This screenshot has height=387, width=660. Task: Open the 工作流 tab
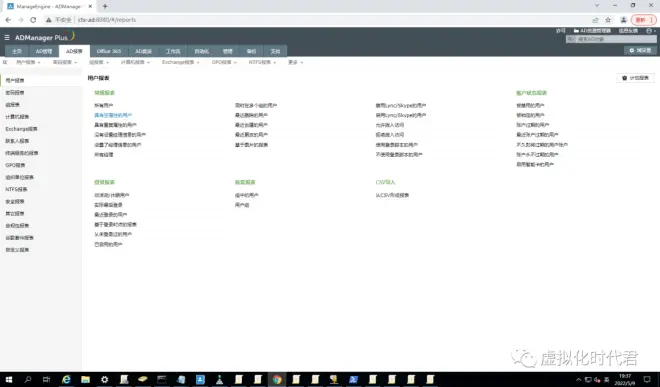[173, 51]
